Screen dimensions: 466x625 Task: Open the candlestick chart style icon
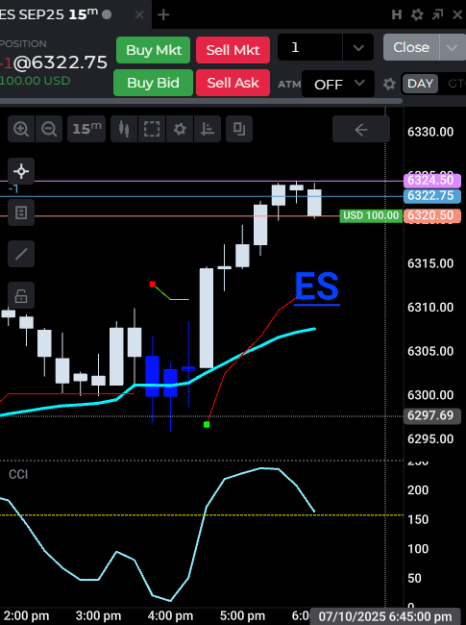click(x=124, y=129)
